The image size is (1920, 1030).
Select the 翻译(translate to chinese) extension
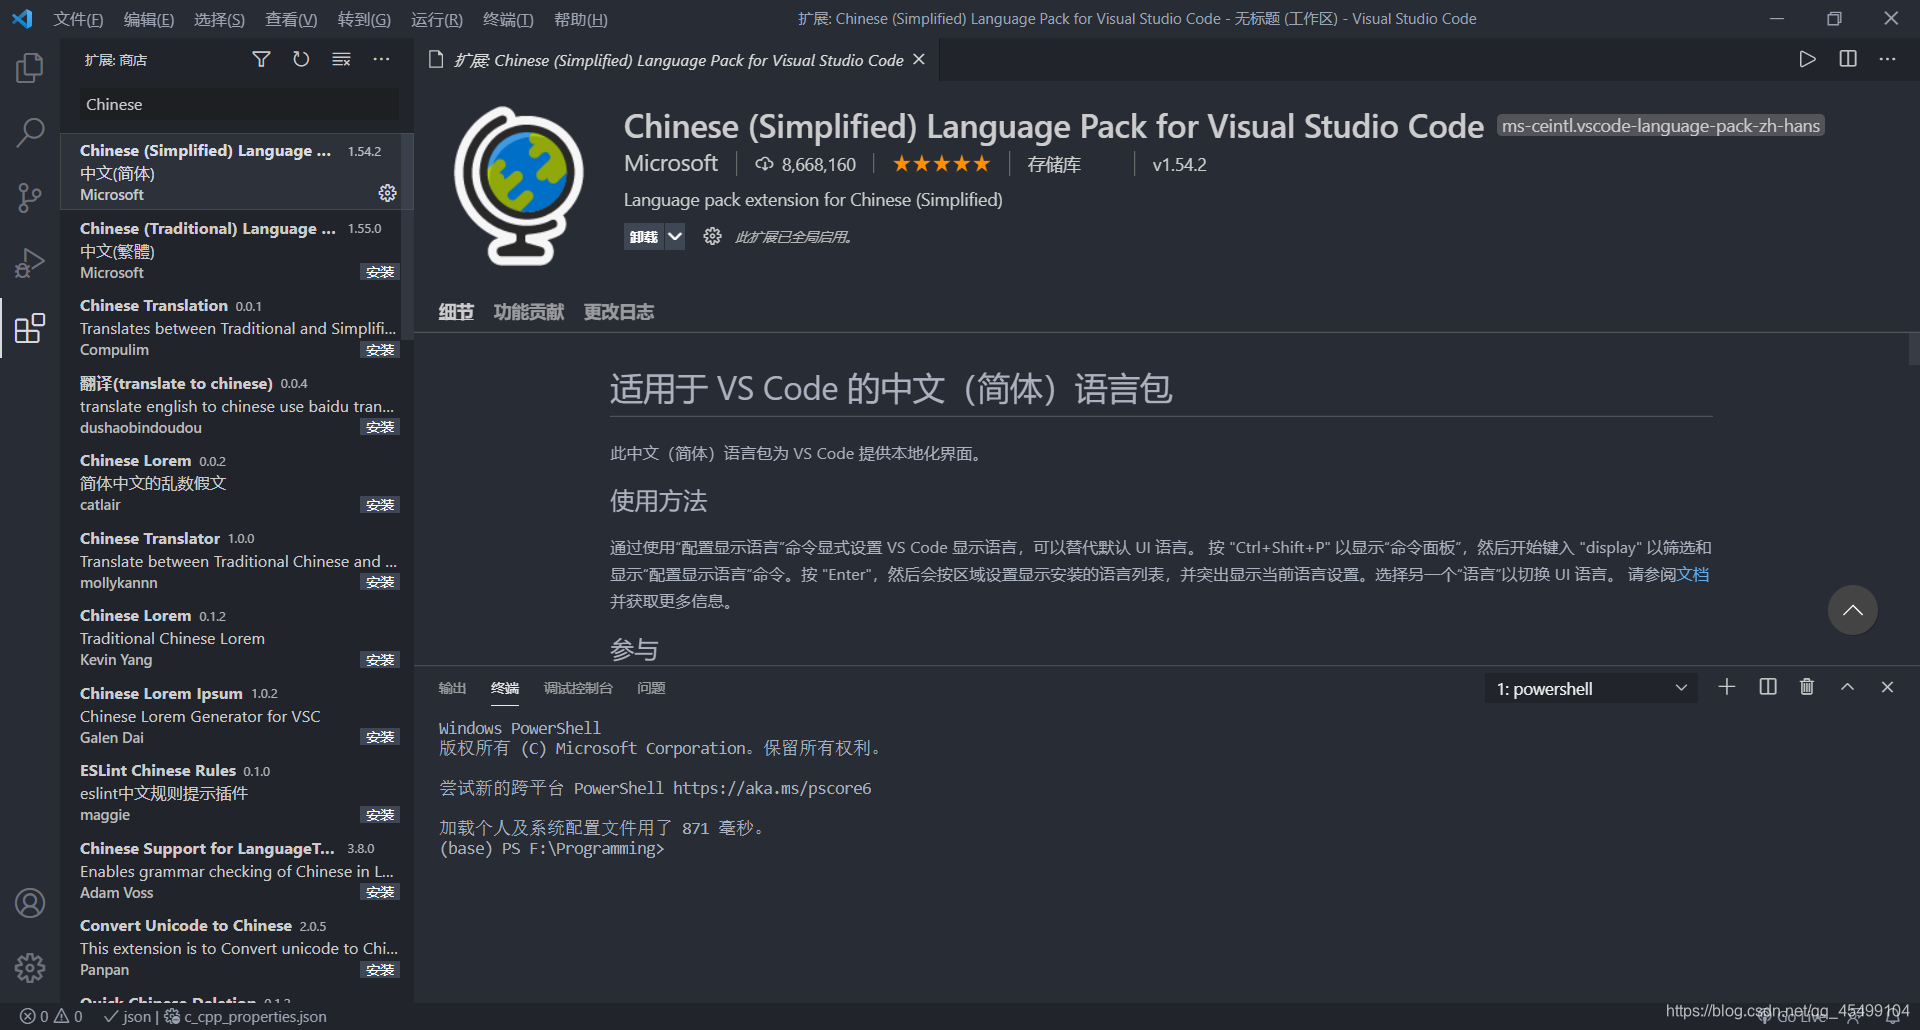pyautogui.click(x=238, y=405)
